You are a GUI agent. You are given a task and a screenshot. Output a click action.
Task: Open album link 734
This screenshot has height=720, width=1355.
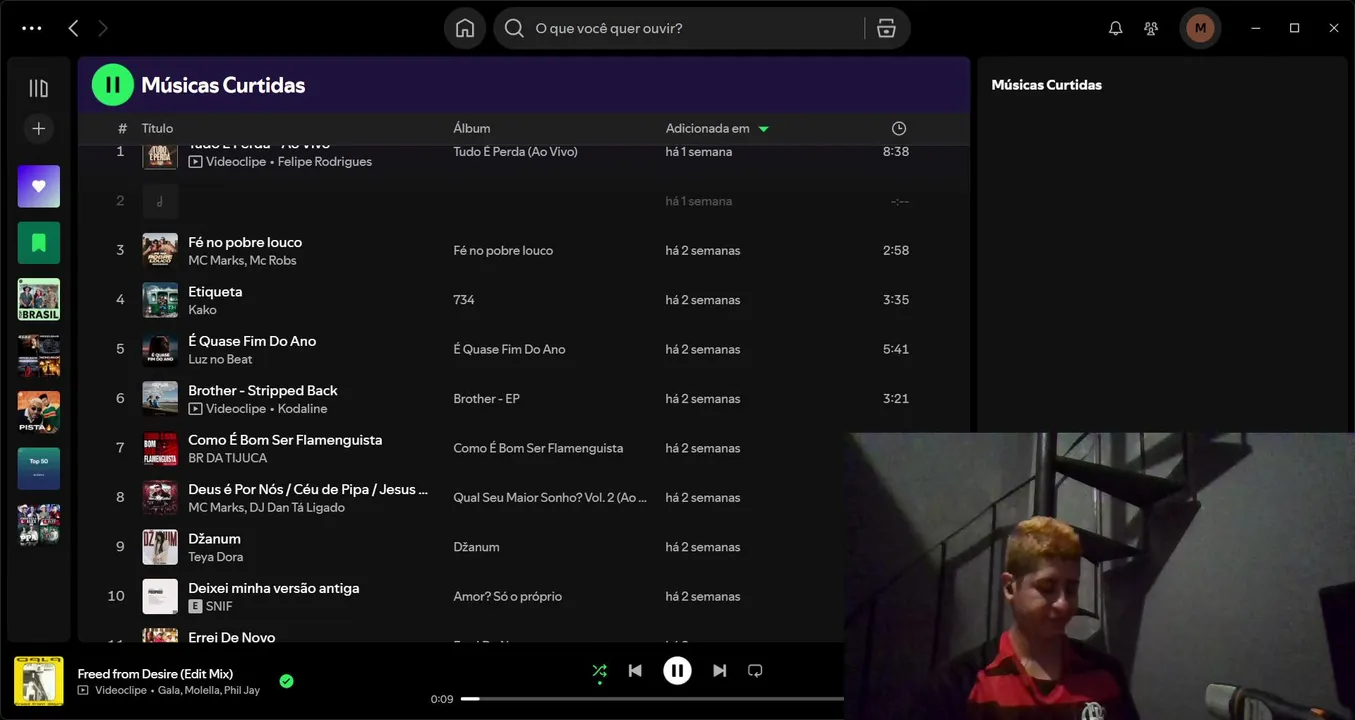coord(463,300)
